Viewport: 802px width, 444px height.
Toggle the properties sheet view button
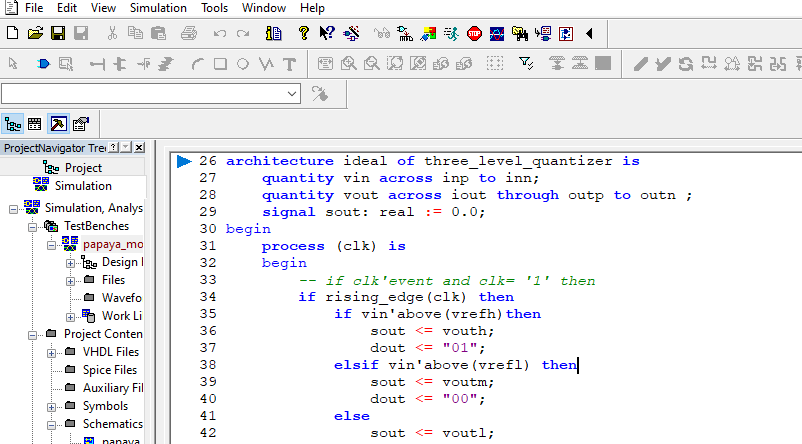(81, 124)
